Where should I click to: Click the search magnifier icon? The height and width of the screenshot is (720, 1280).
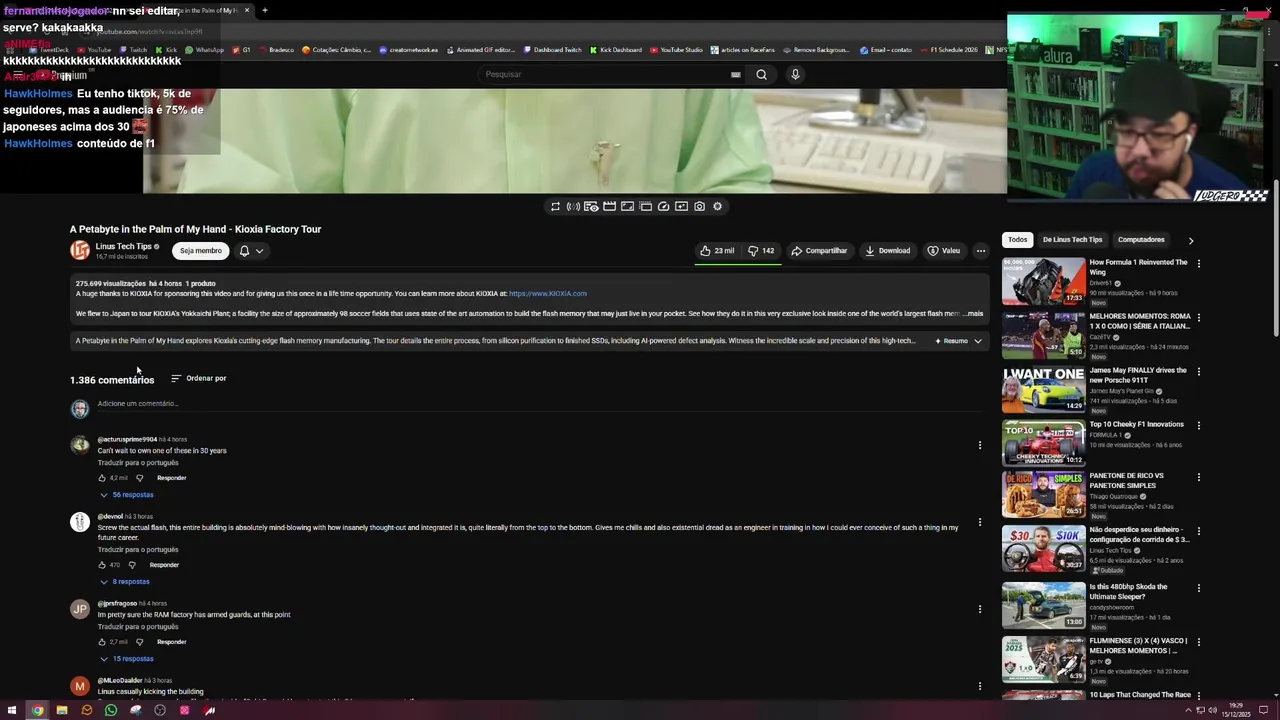point(761,74)
